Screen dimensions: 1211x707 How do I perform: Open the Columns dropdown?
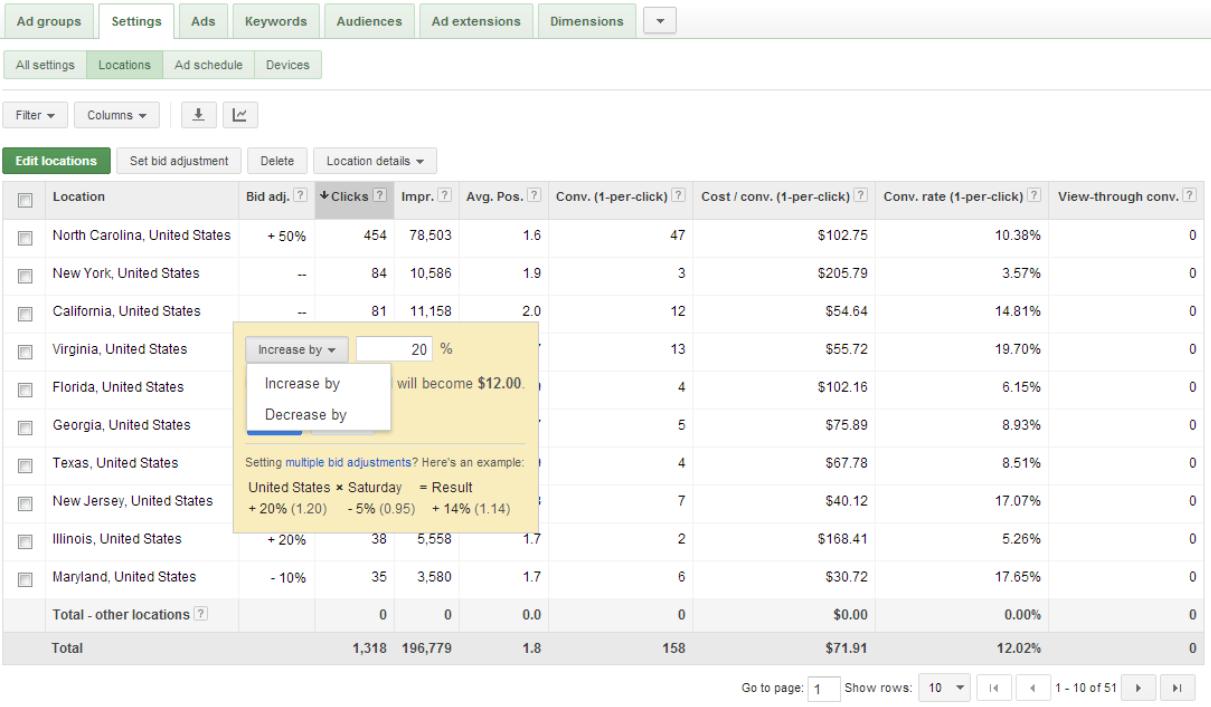pos(116,117)
